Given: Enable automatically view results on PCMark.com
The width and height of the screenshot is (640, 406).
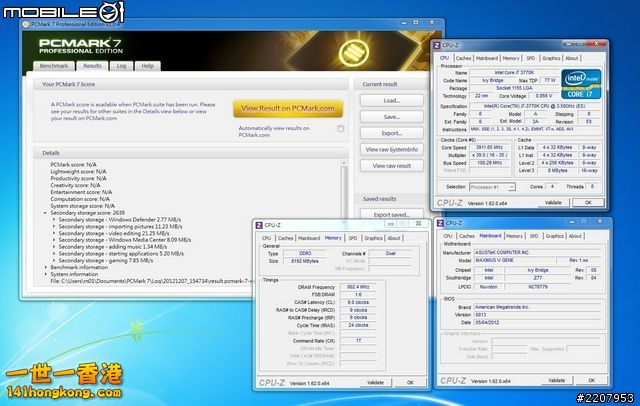Looking at the screenshot, I should (x=341, y=129).
